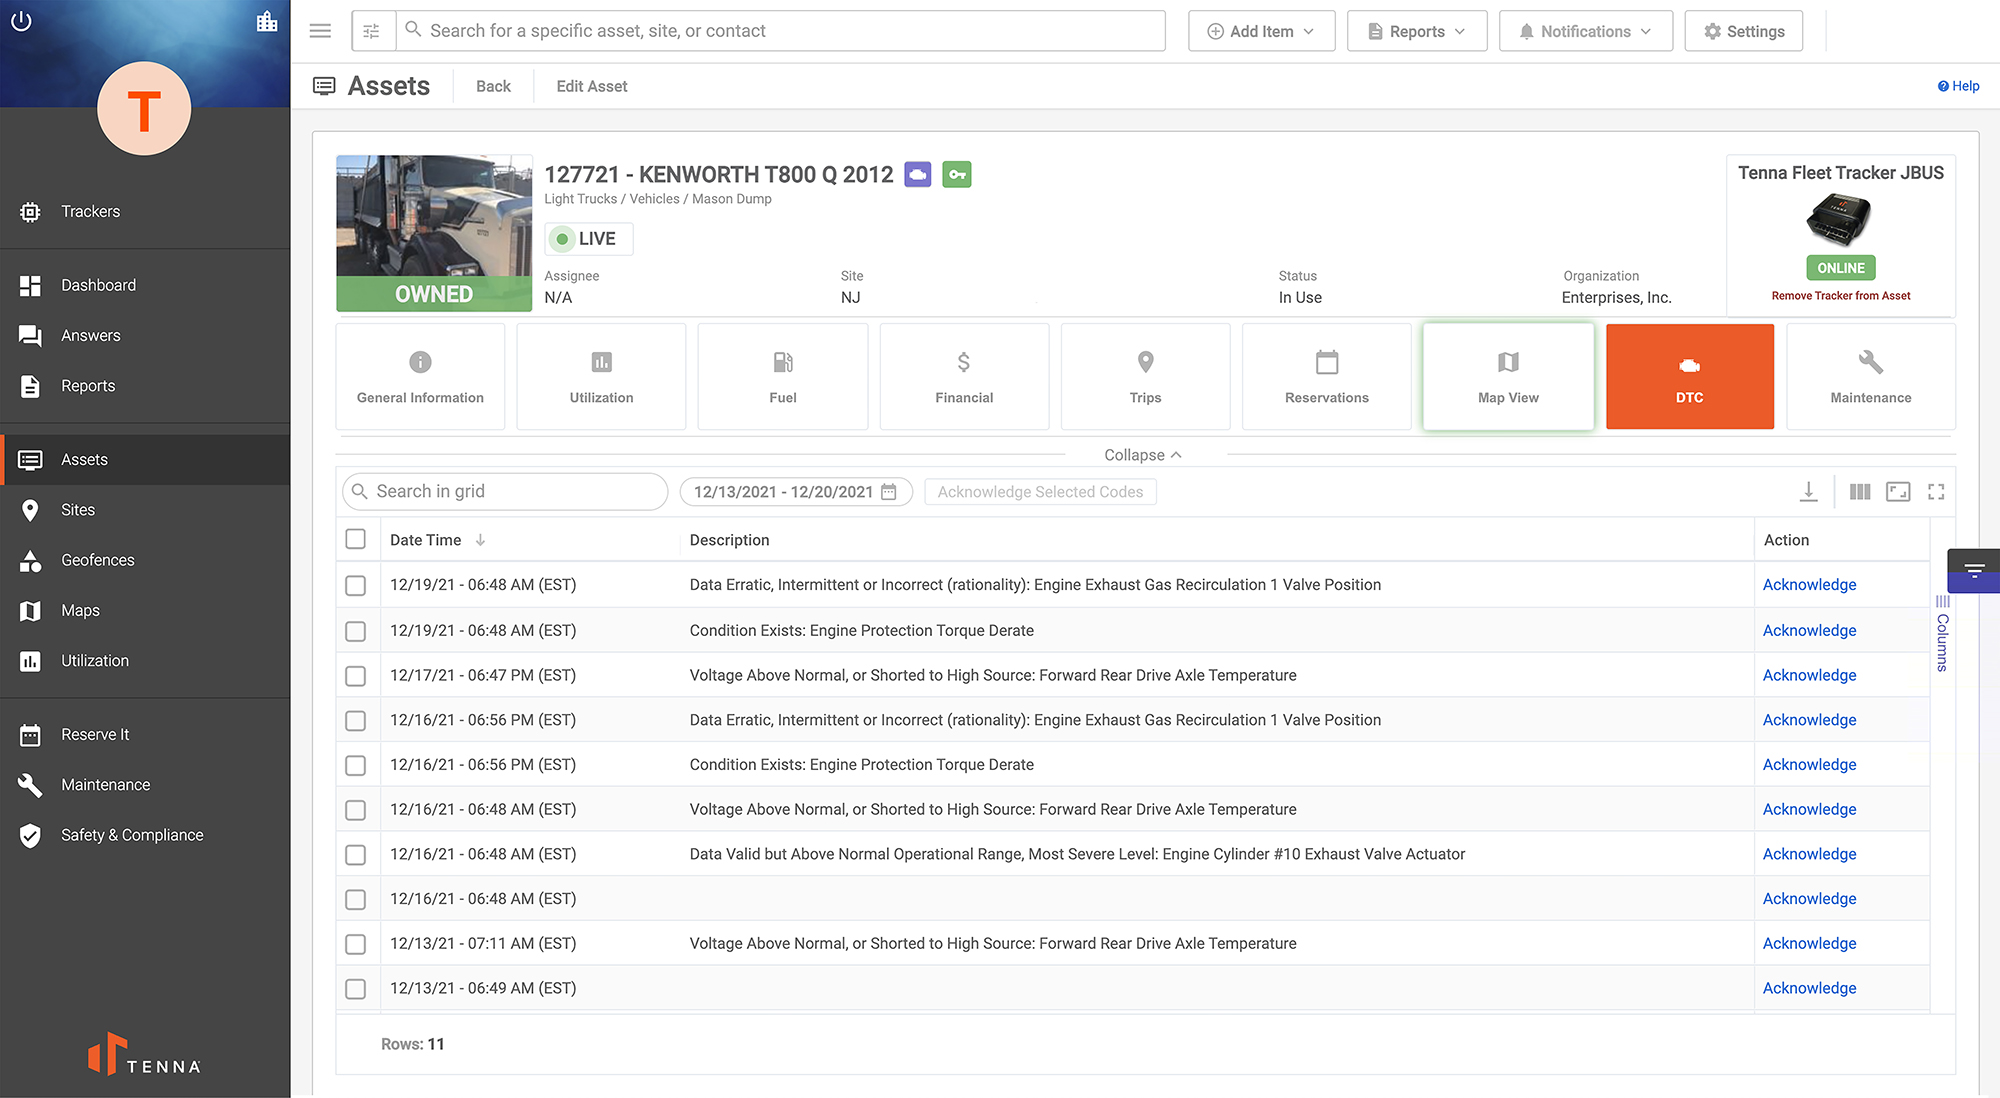Open the Utilization panel
Image resolution: width=2000 pixels, height=1098 pixels.
(600, 376)
